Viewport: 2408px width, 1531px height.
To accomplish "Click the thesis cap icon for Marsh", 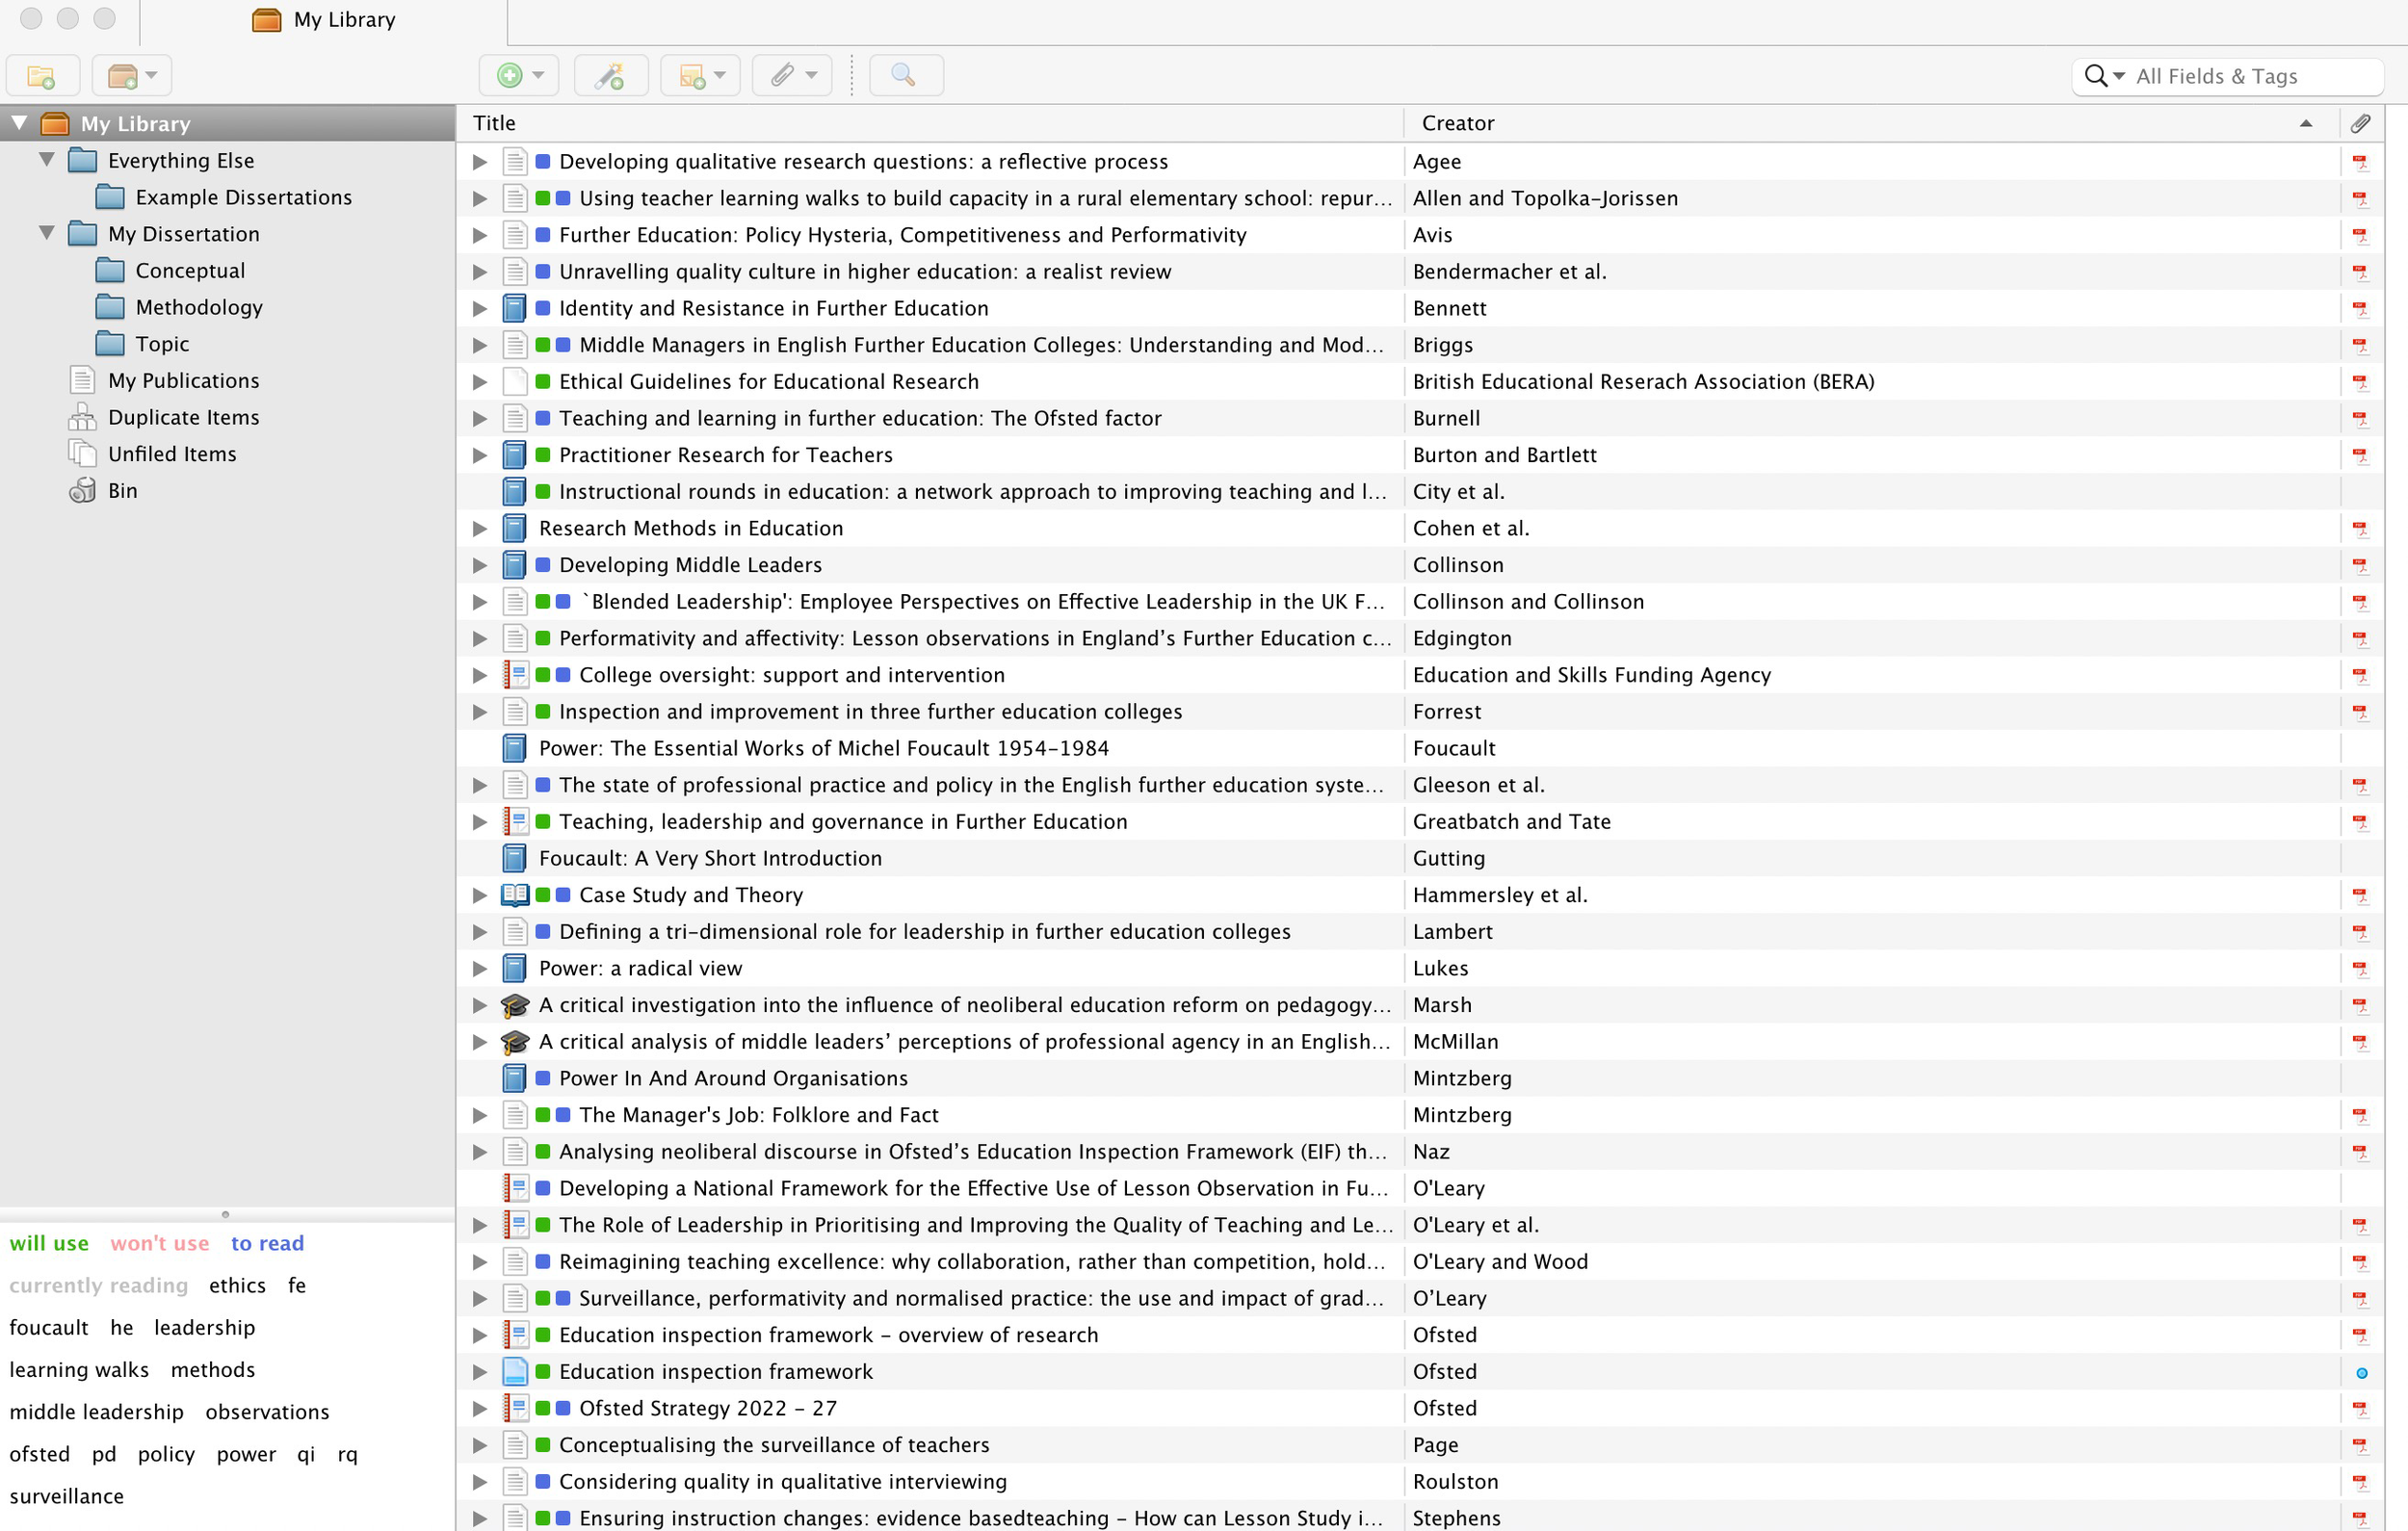I will (x=514, y=1005).
